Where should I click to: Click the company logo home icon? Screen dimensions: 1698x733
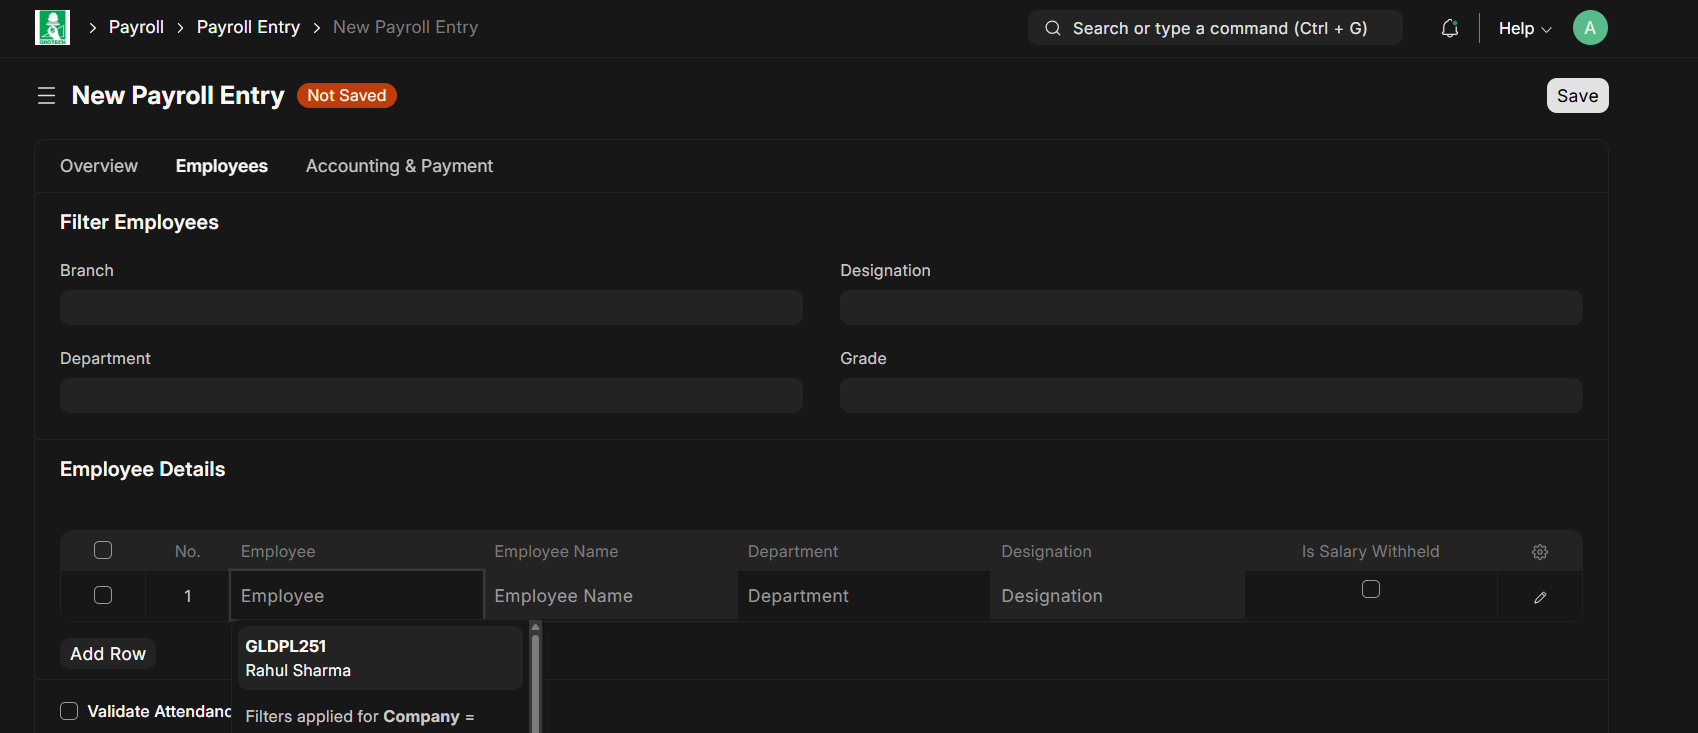(x=52, y=28)
